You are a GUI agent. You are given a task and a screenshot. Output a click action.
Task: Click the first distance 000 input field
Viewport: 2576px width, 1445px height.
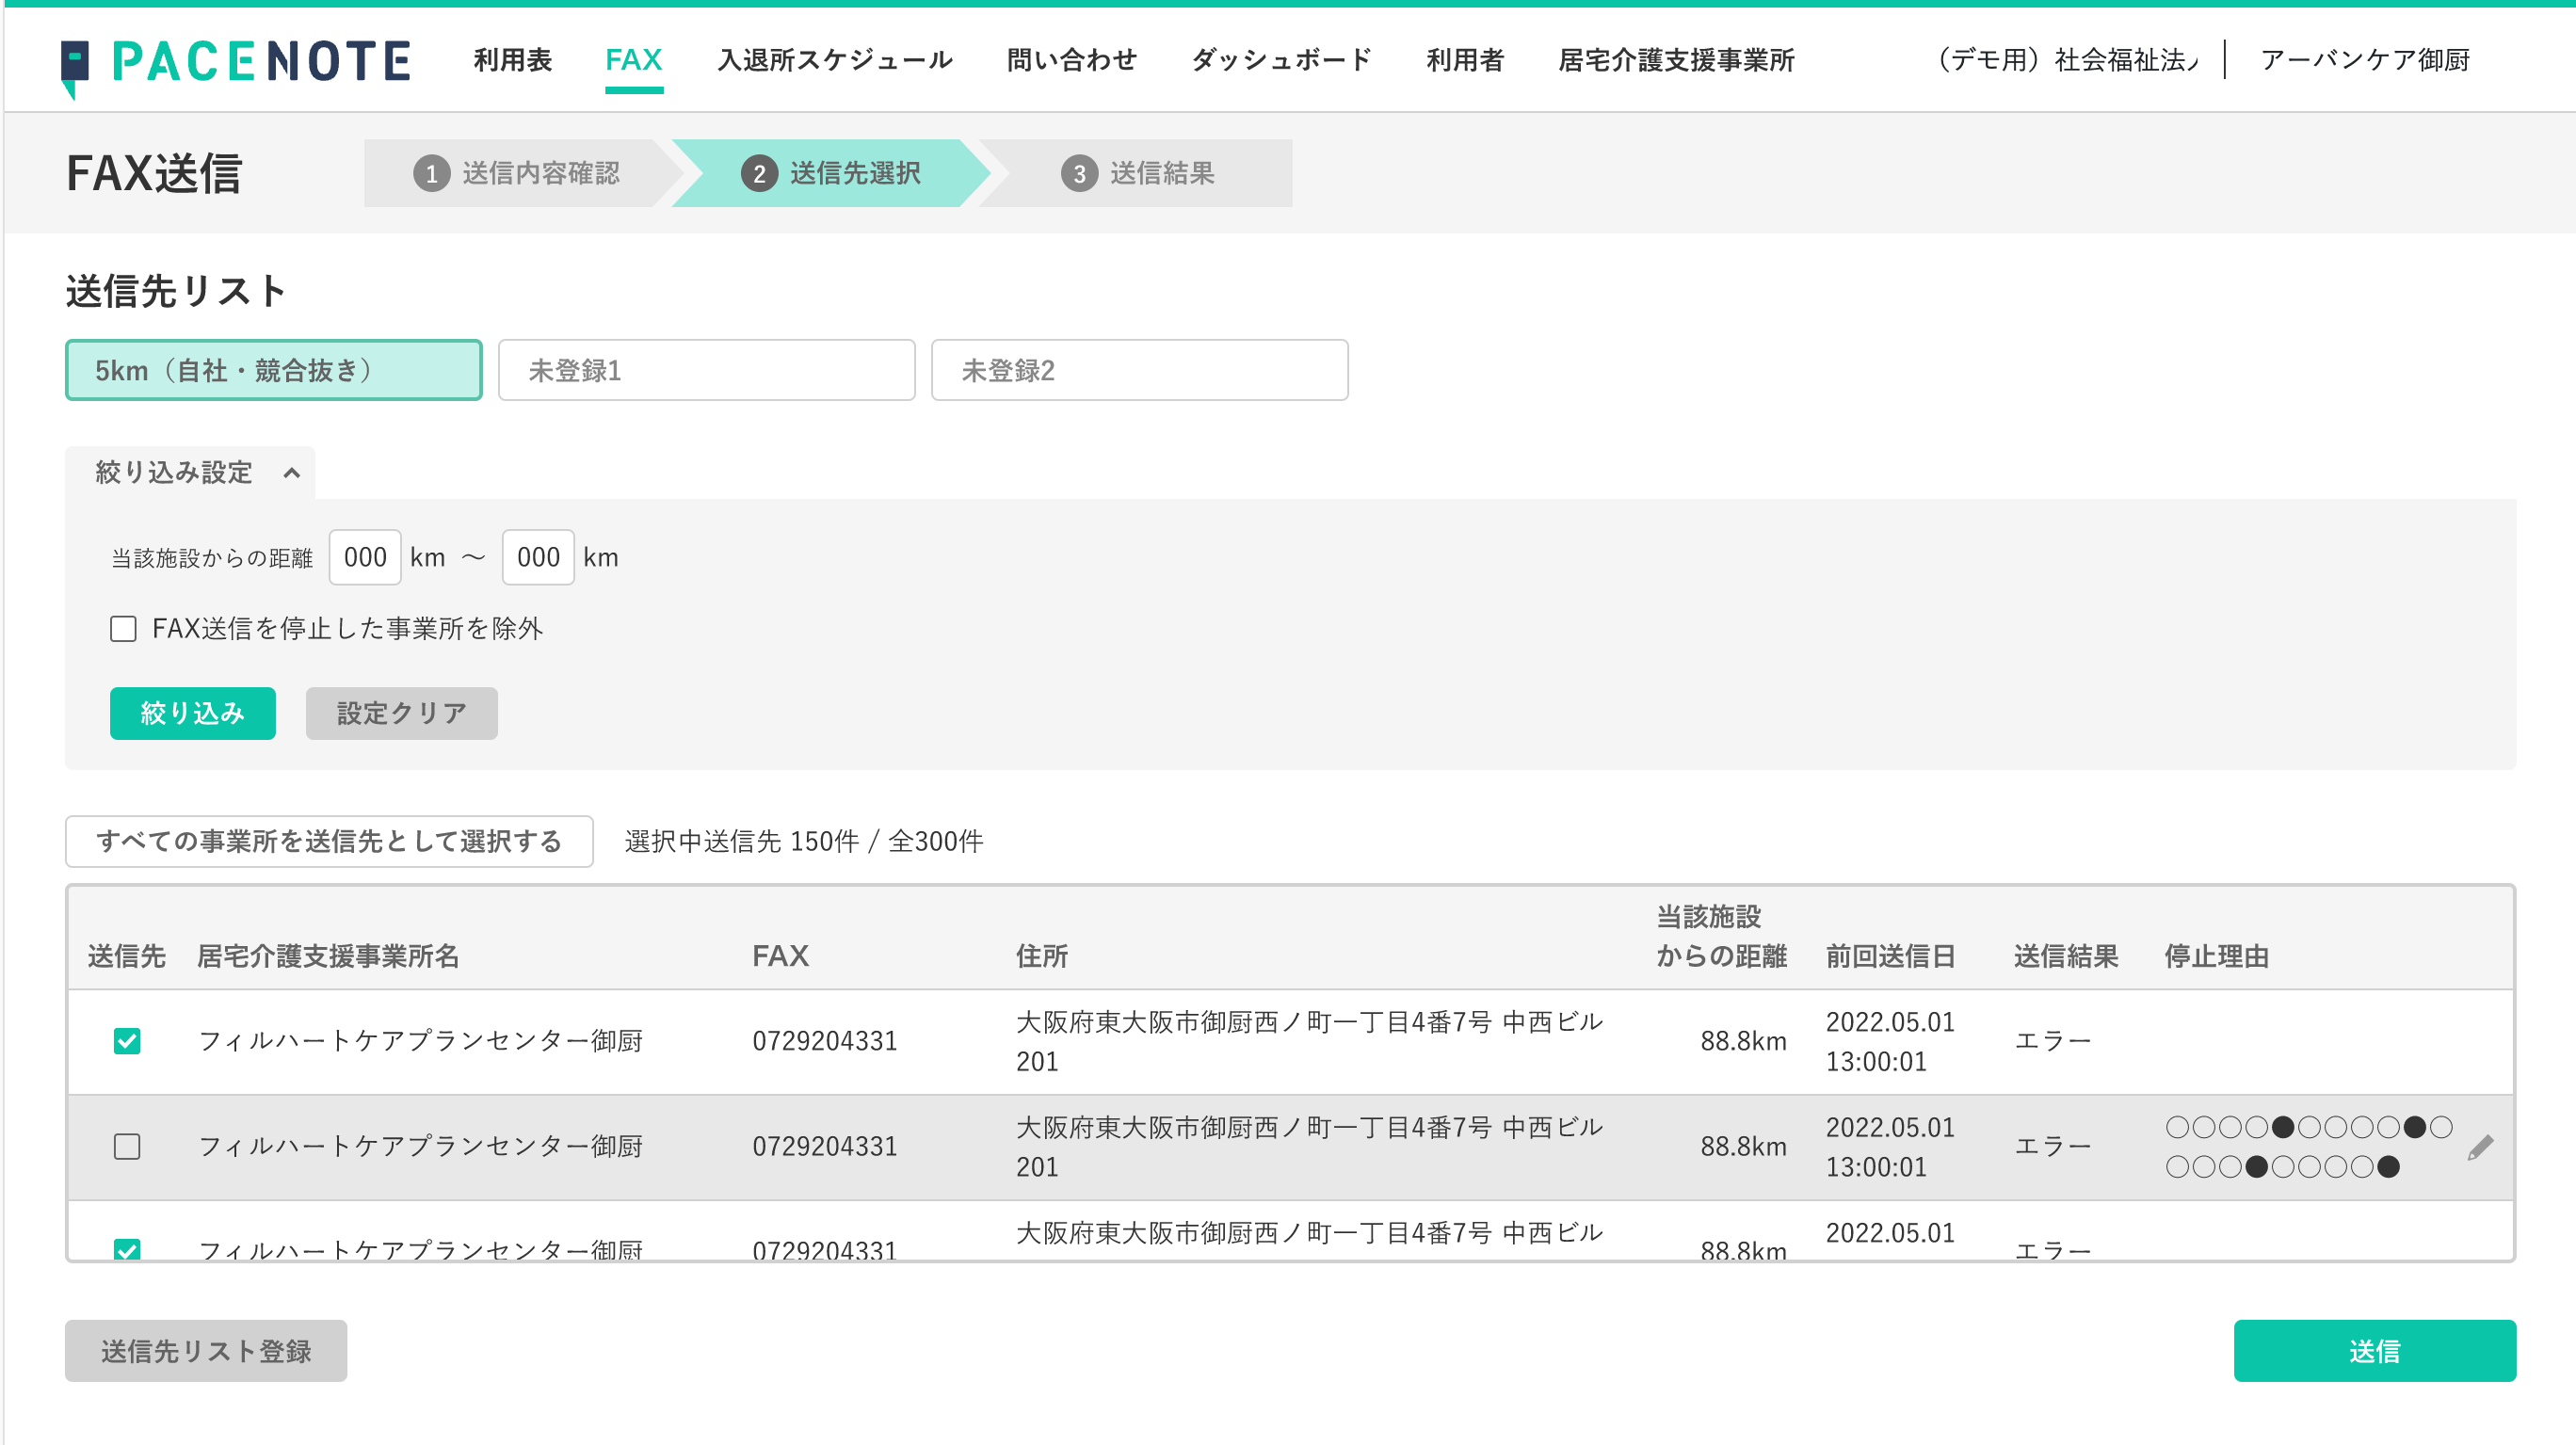click(364, 557)
